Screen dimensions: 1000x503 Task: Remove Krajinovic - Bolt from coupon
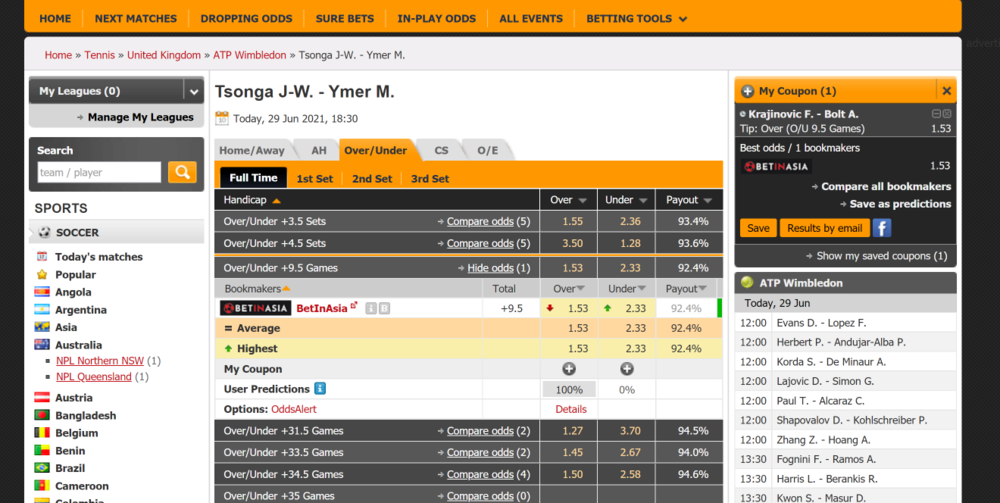point(947,114)
